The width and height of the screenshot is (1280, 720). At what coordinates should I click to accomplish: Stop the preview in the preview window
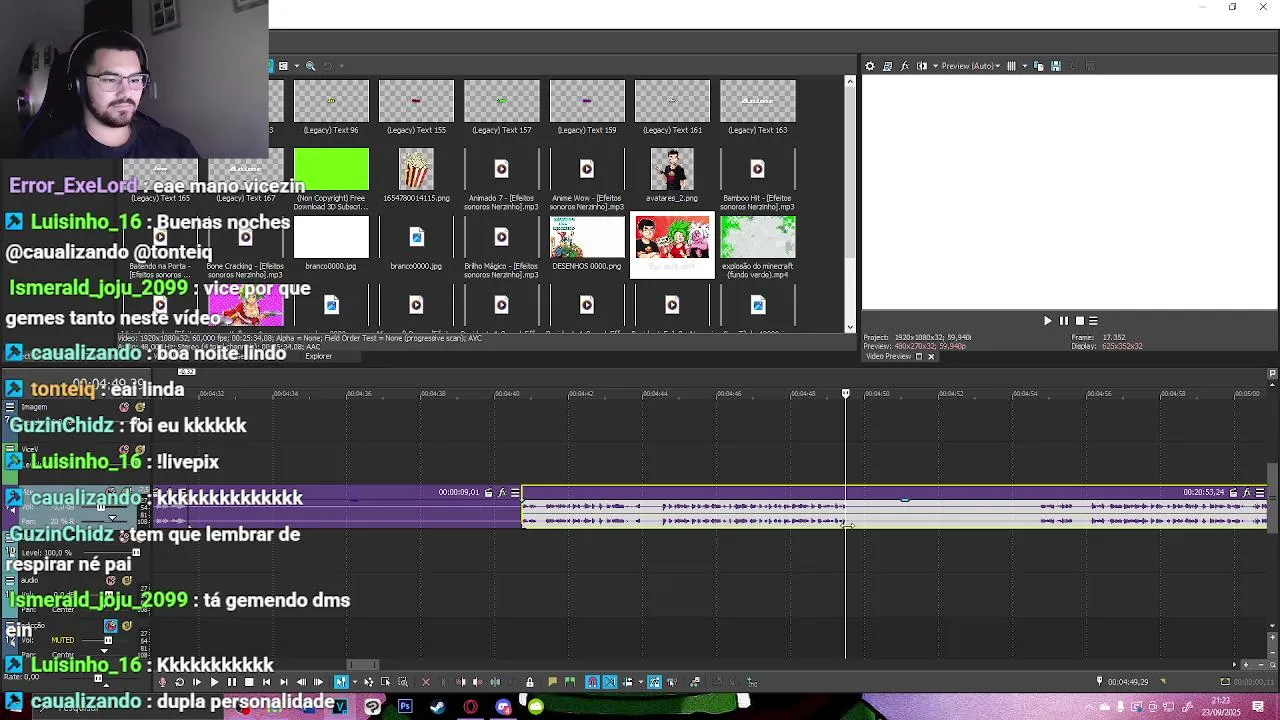point(1079,321)
